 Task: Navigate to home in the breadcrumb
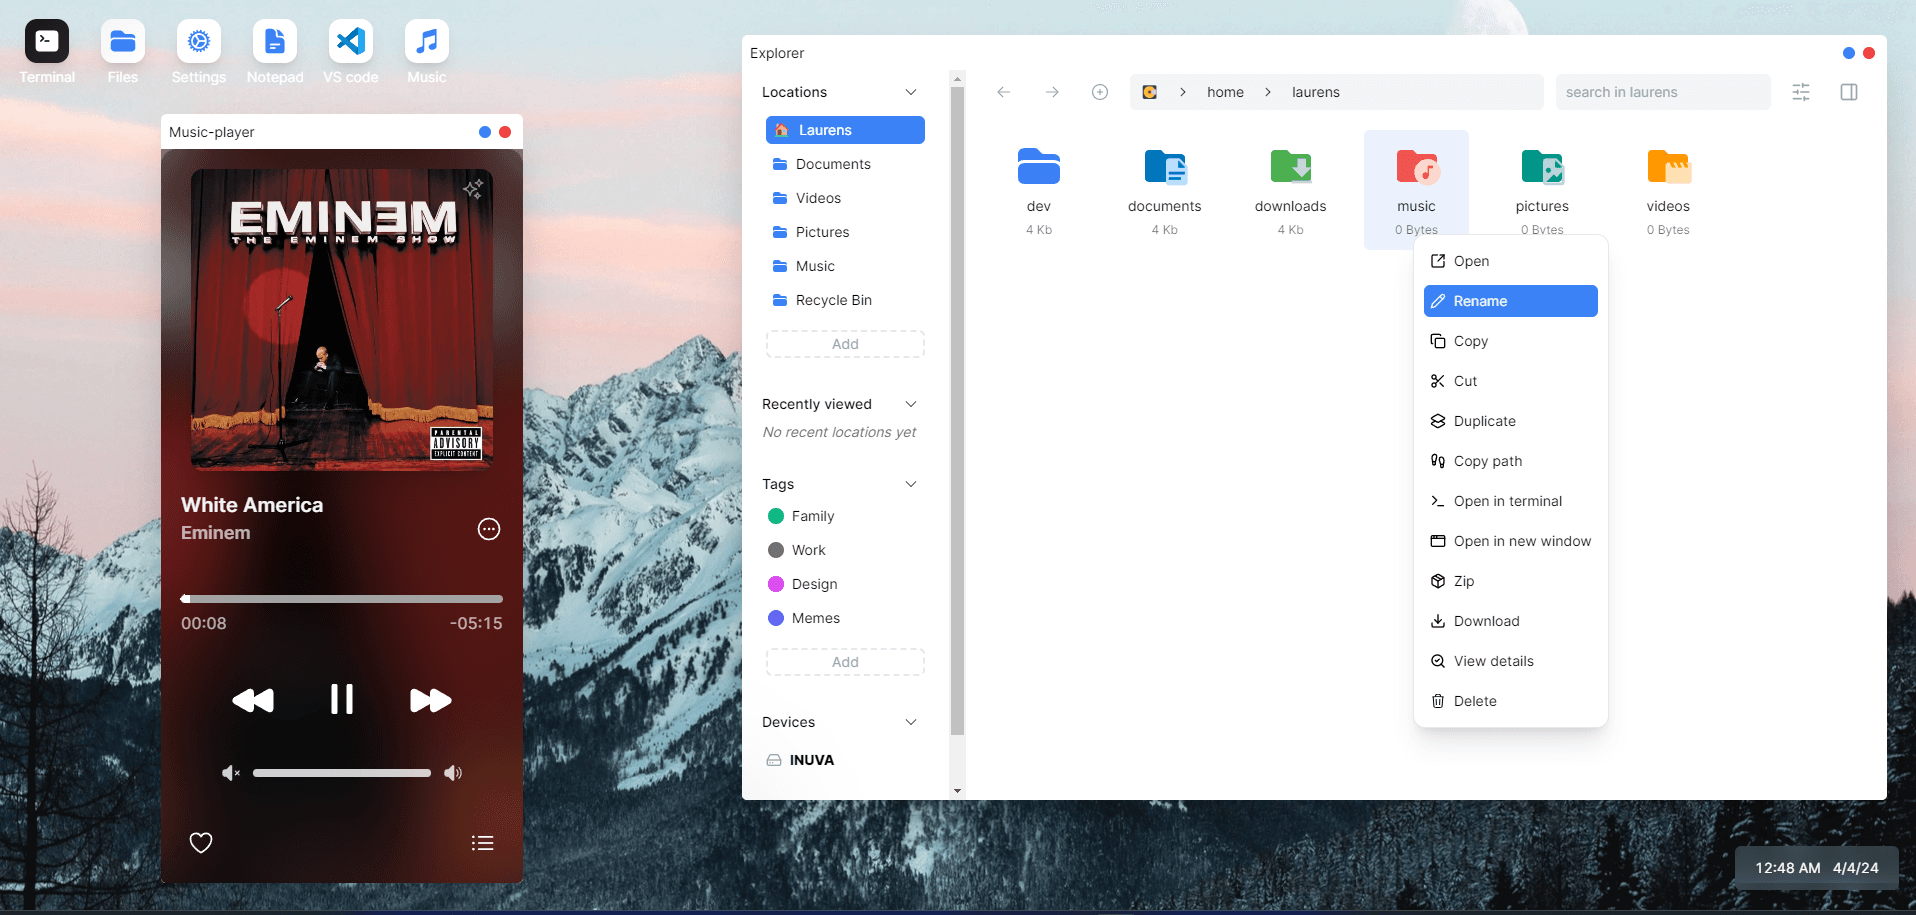tap(1225, 92)
